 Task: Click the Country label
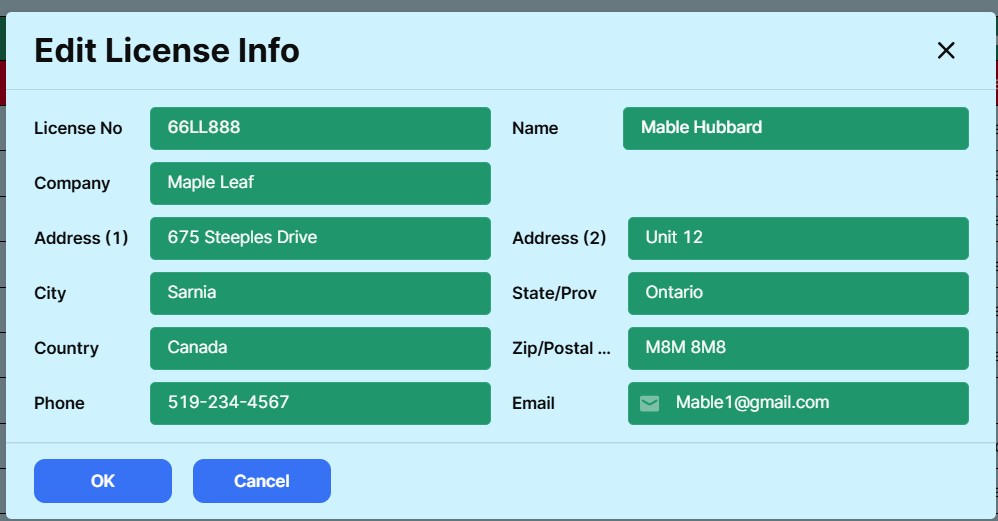[x=66, y=349]
